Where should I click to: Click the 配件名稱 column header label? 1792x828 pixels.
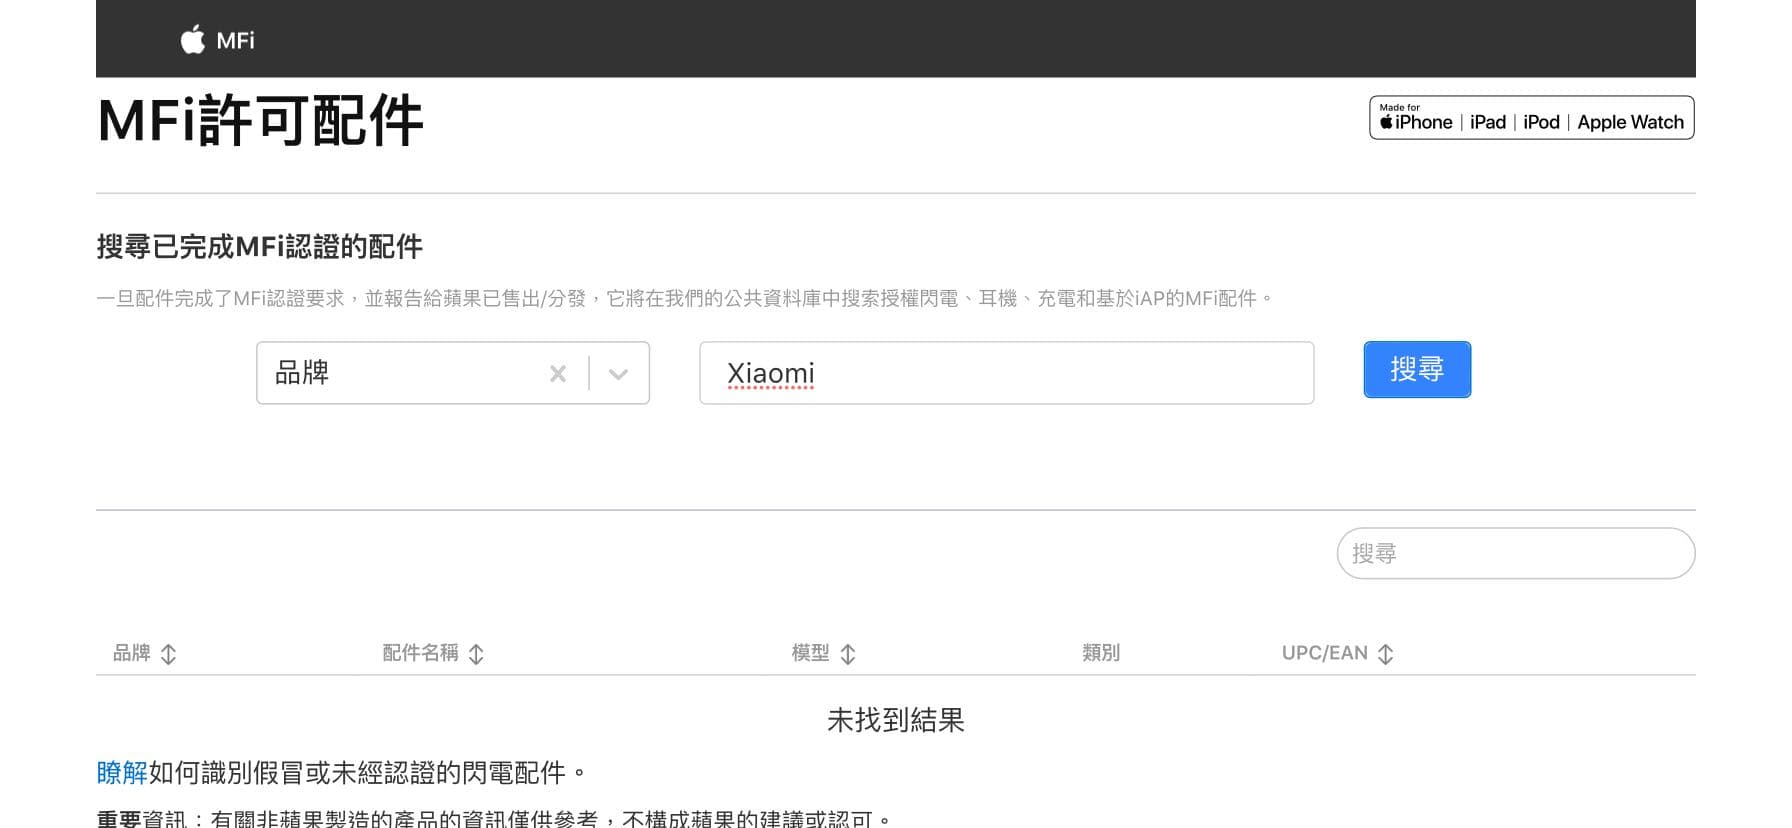pos(420,653)
